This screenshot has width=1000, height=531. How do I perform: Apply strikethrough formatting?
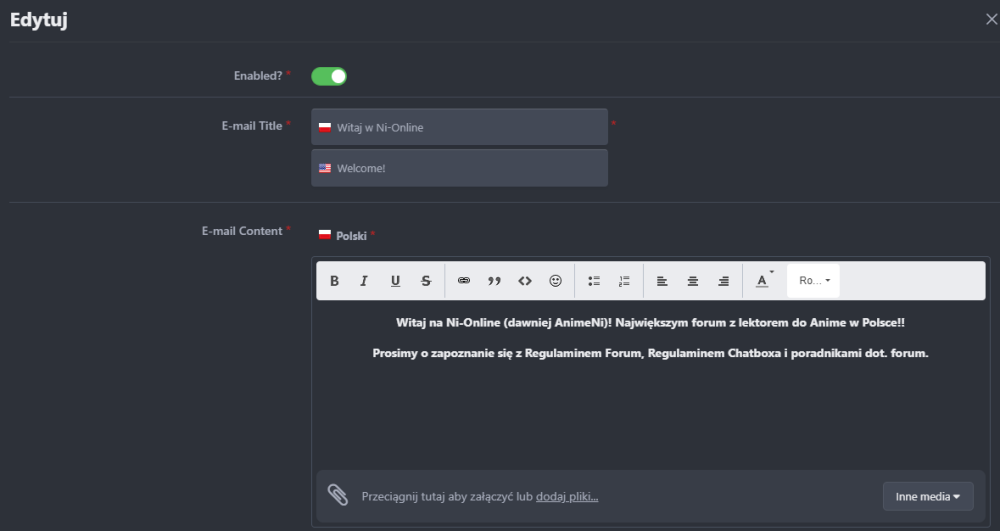[x=426, y=281]
